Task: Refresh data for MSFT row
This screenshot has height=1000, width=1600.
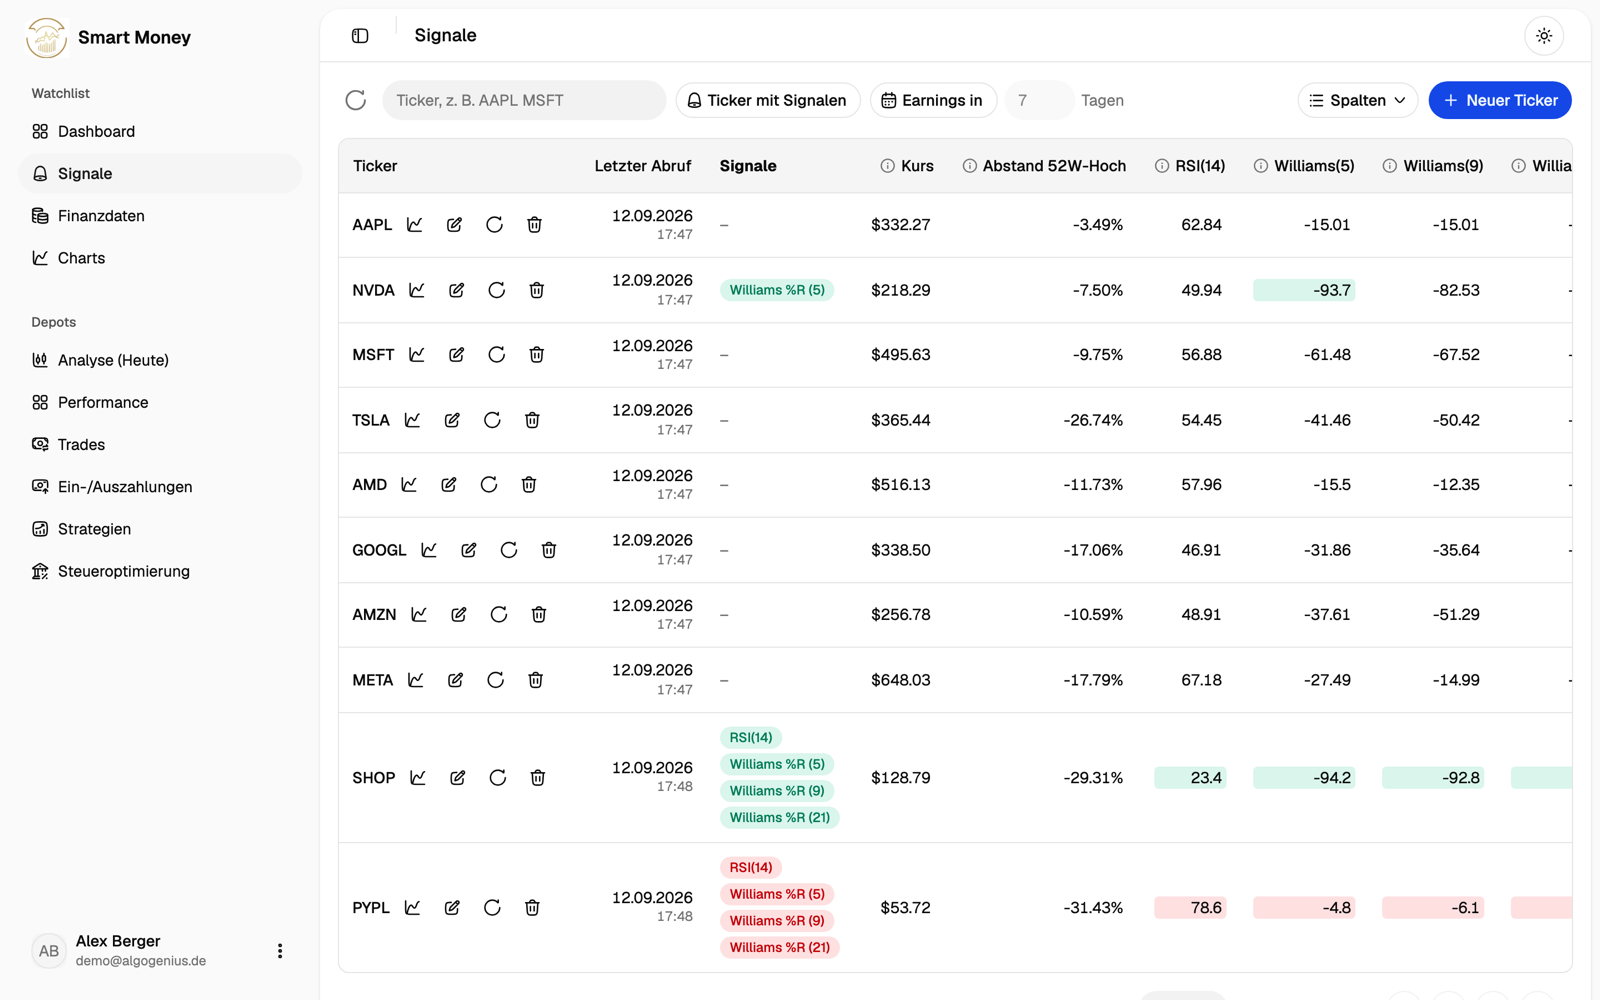Action: point(497,355)
